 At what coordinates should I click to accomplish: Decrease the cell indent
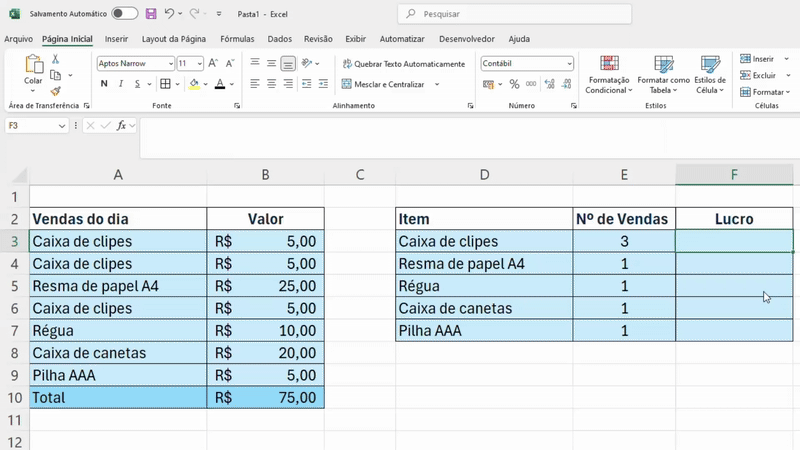(306, 84)
